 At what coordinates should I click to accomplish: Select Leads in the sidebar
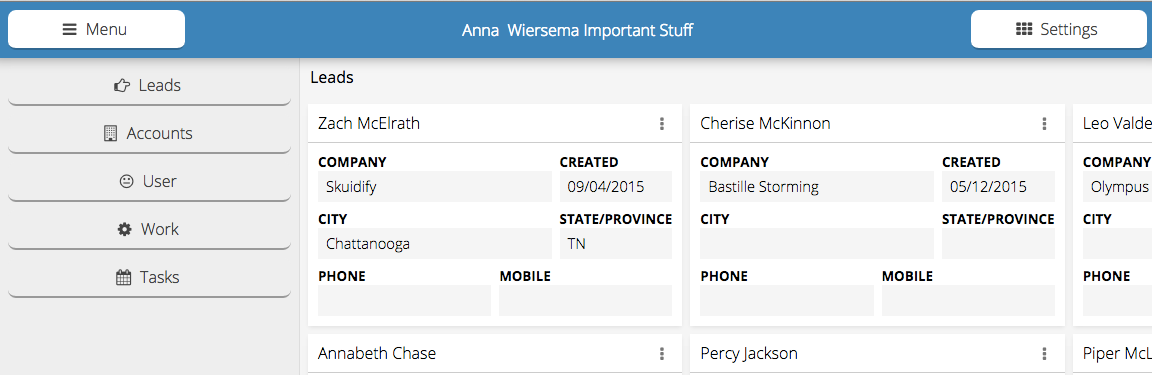(x=149, y=86)
